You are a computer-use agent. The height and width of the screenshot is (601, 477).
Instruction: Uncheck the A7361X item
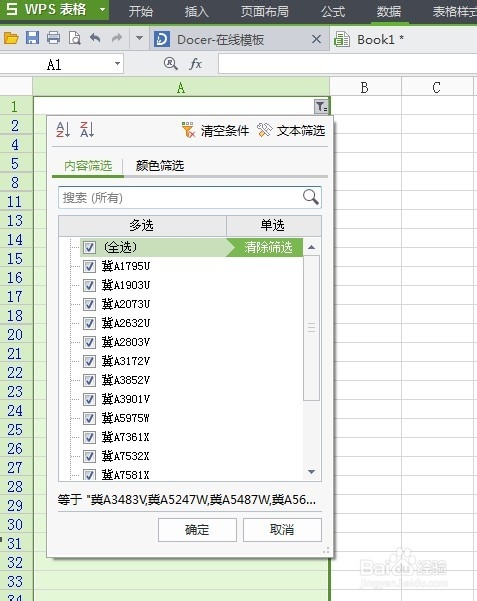(89, 437)
